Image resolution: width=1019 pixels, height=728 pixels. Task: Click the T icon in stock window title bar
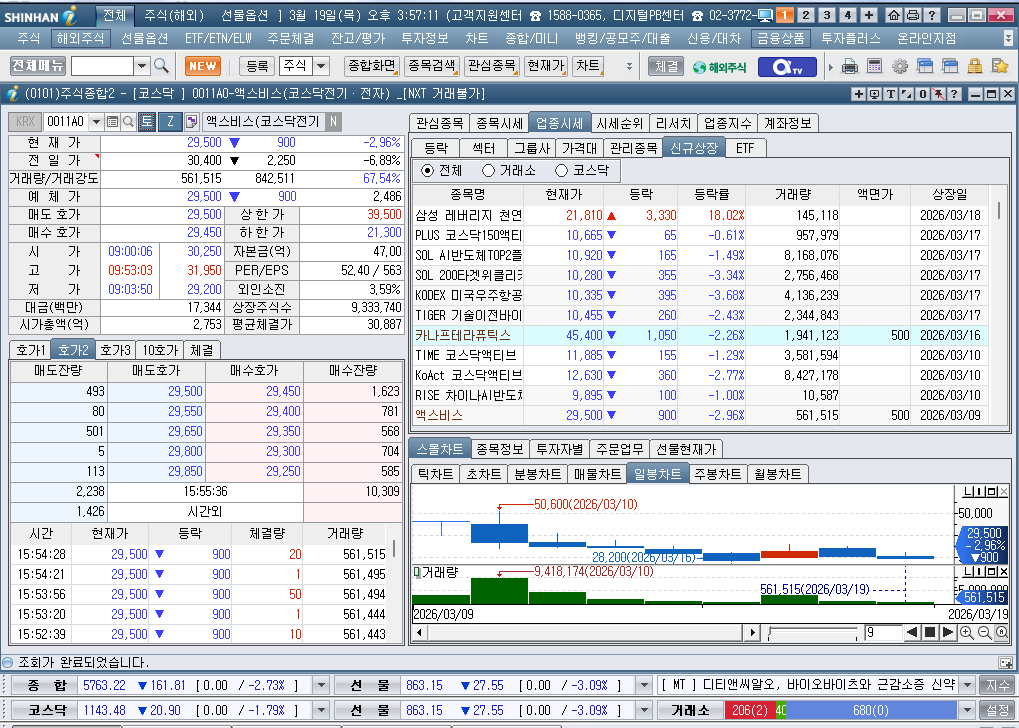point(890,94)
